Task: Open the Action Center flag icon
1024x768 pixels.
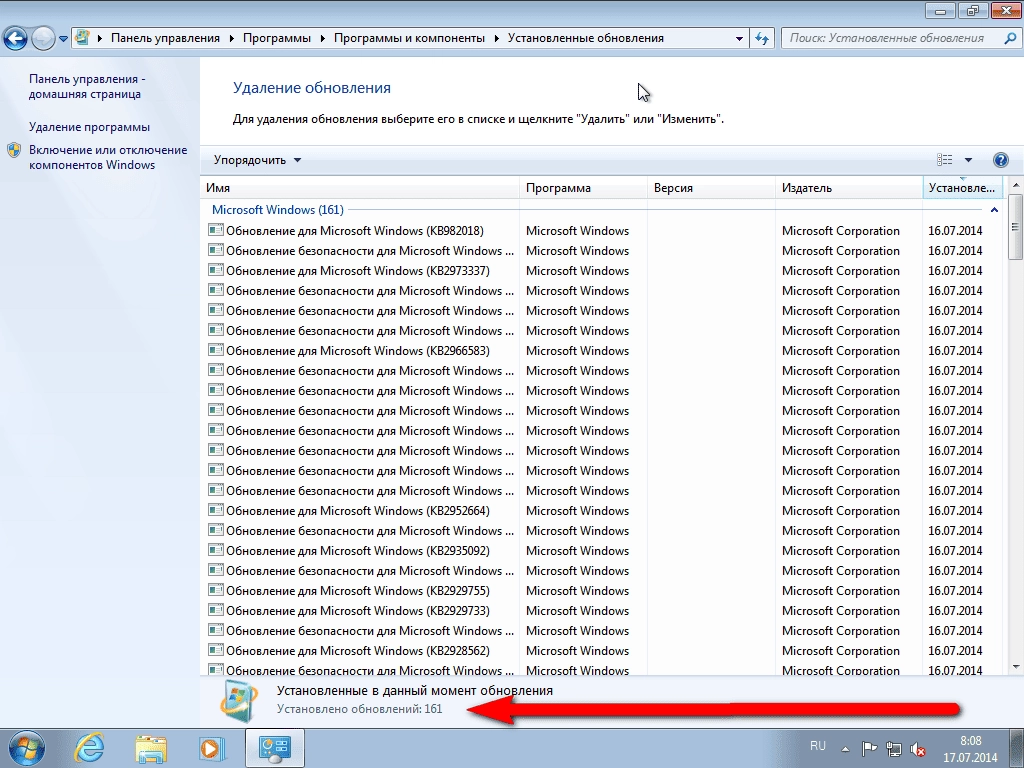Action: (x=869, y=748)
